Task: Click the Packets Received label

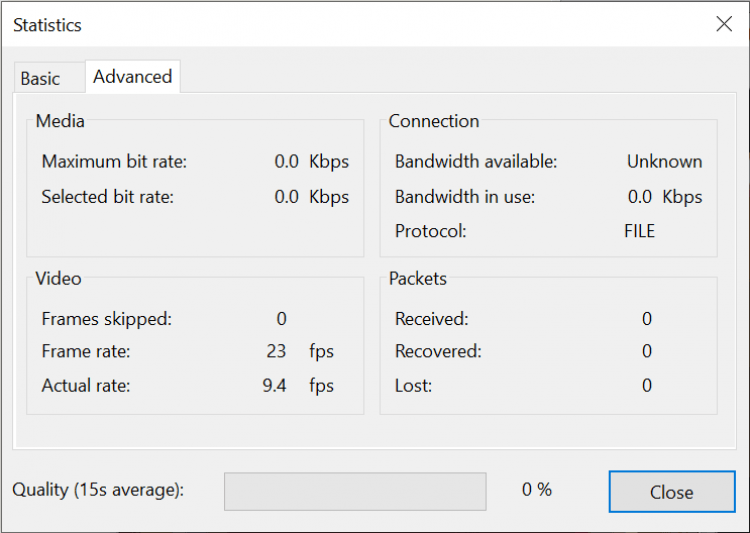Action: pyautogui.click(x=431, y=319)
